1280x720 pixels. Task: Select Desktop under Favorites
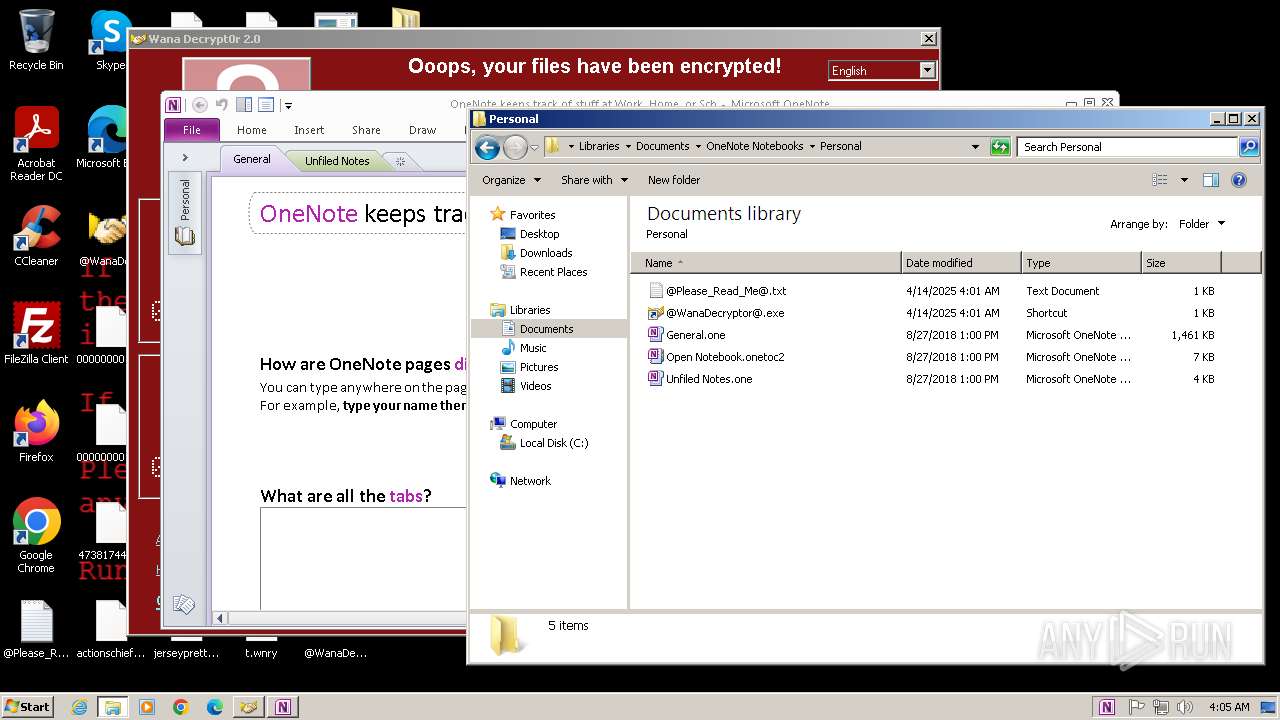click(x=539, y=234)
